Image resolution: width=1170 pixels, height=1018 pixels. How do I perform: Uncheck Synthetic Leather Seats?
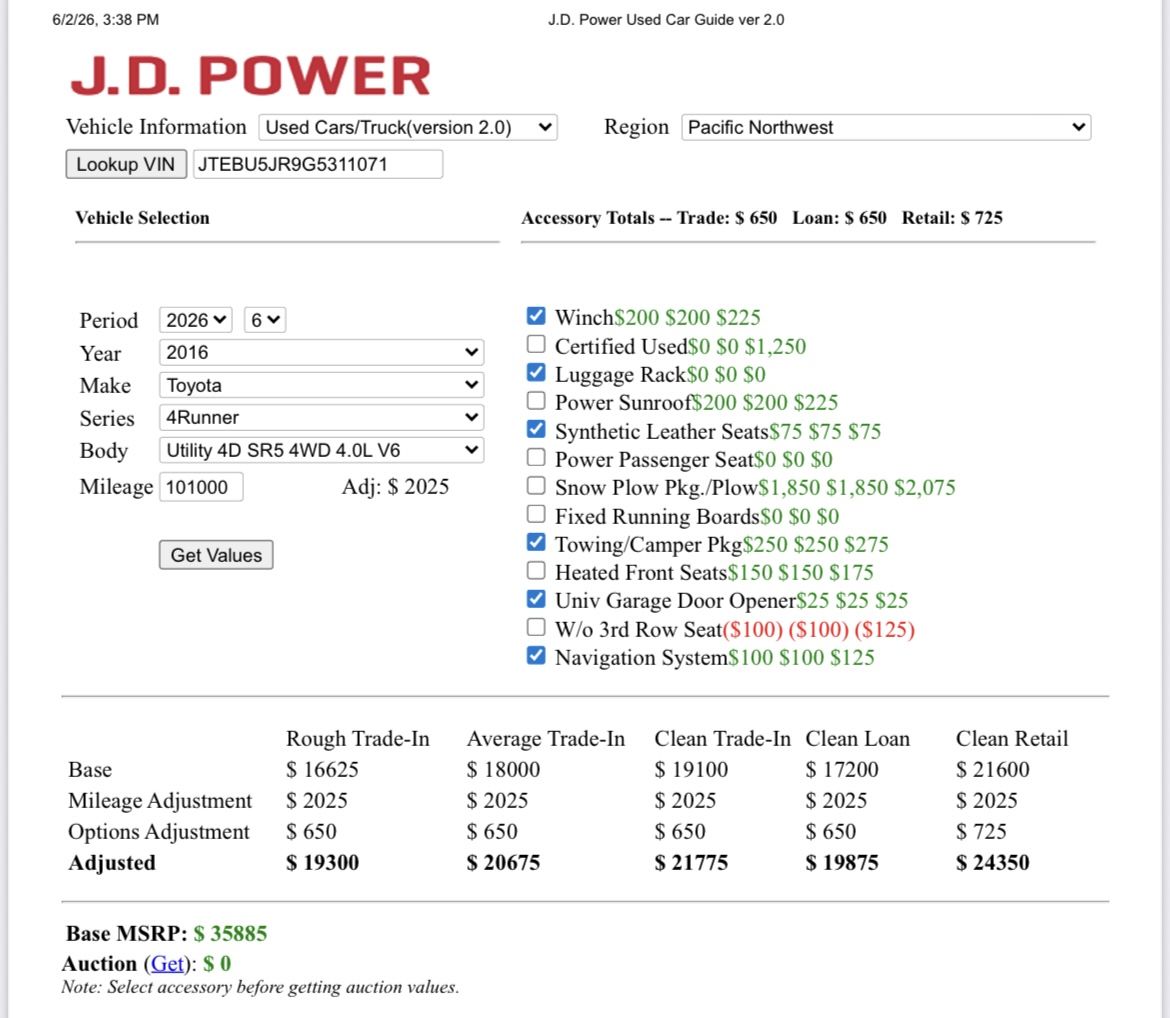point(536,429)
